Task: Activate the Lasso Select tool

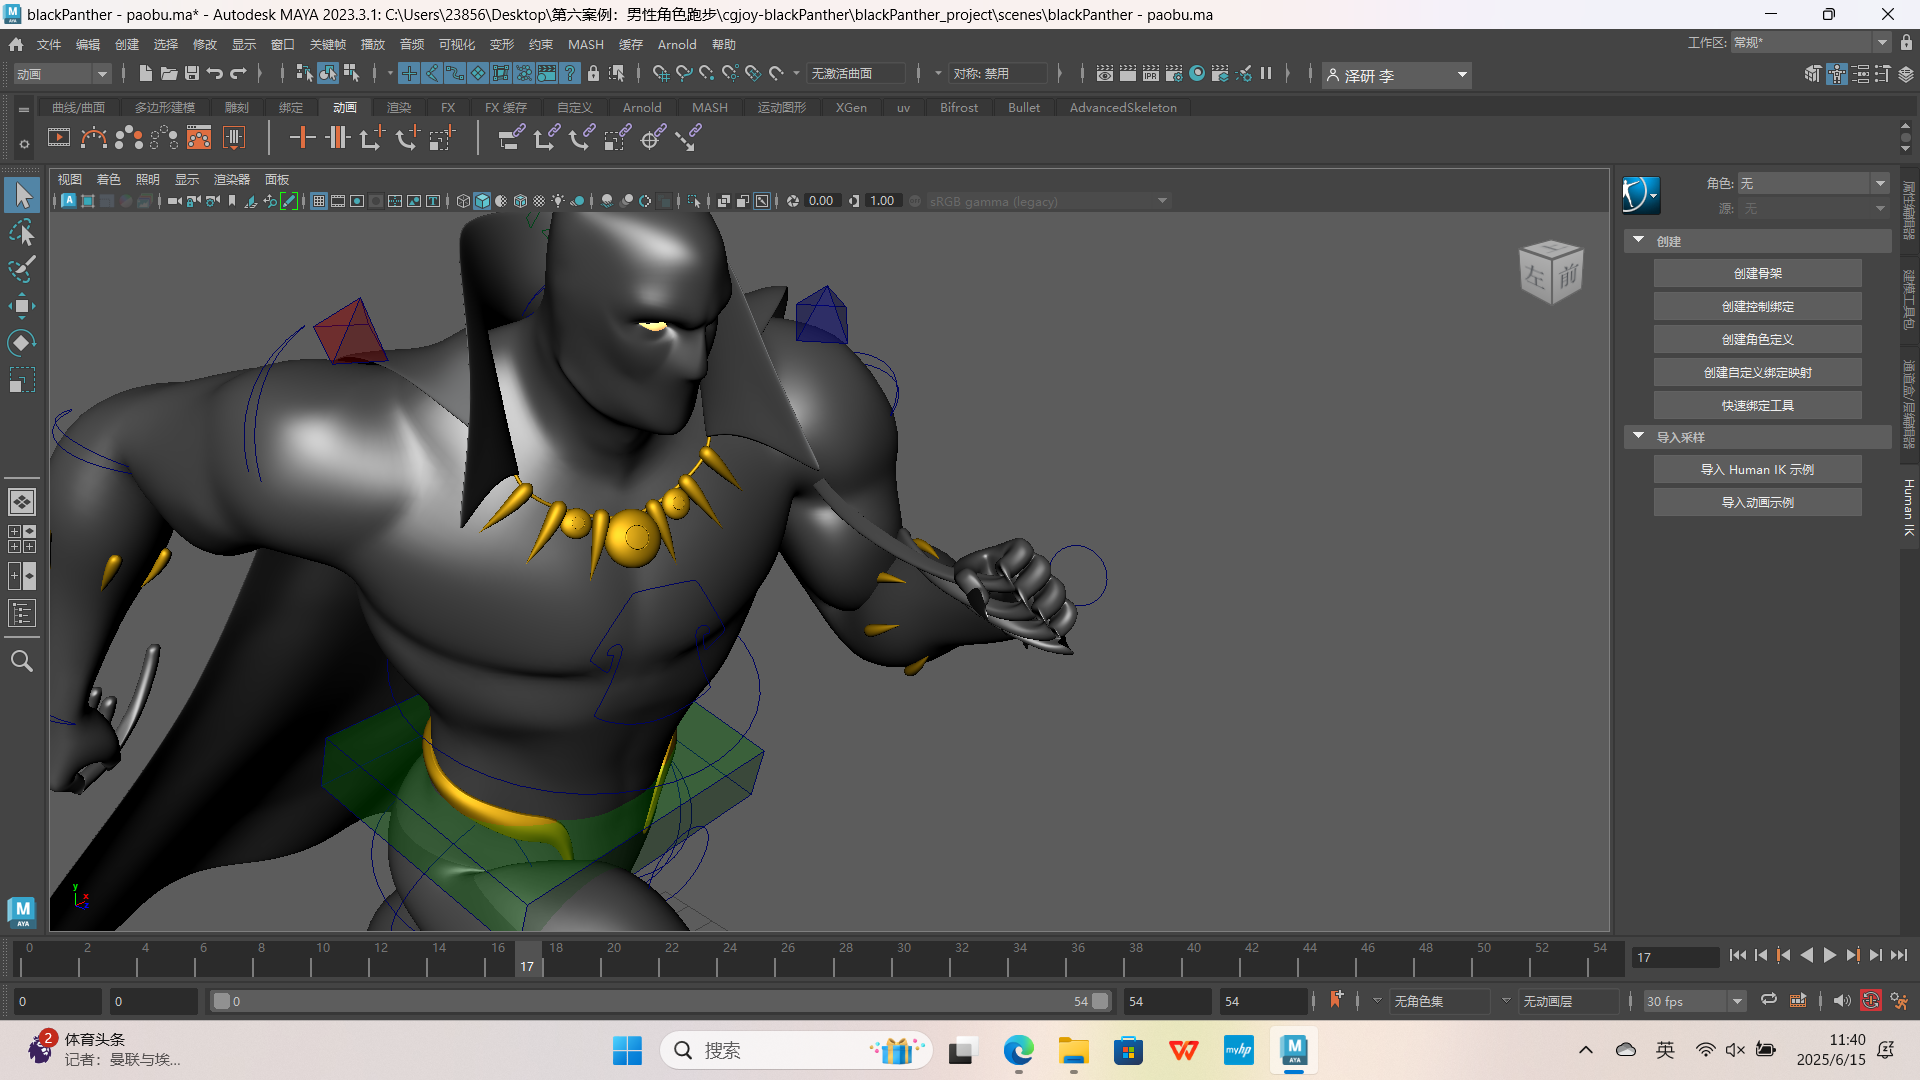Action: click(x=22, y=233)
